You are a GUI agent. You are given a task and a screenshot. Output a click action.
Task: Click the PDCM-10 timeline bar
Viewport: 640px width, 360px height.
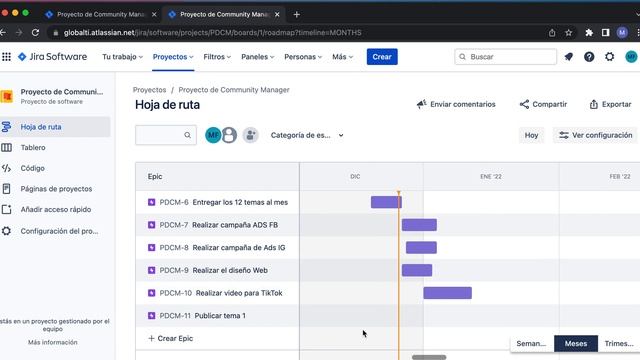pos(447,293)
